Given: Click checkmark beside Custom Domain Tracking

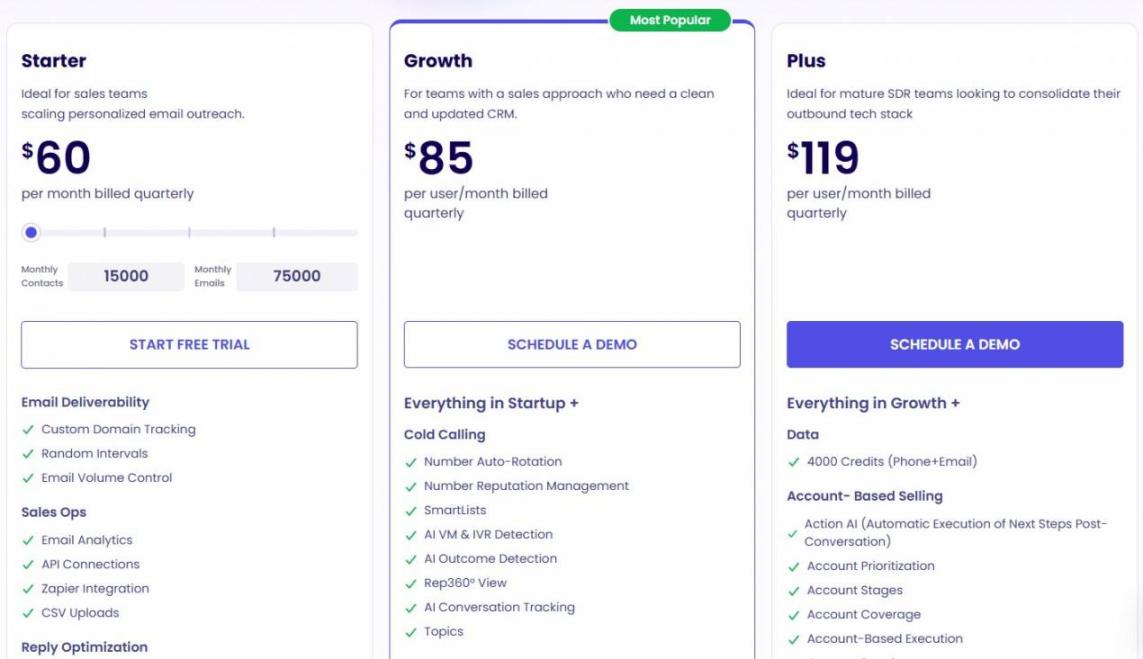Looking at the screenshot, I should pyautogui.click(x=28, y=430).
